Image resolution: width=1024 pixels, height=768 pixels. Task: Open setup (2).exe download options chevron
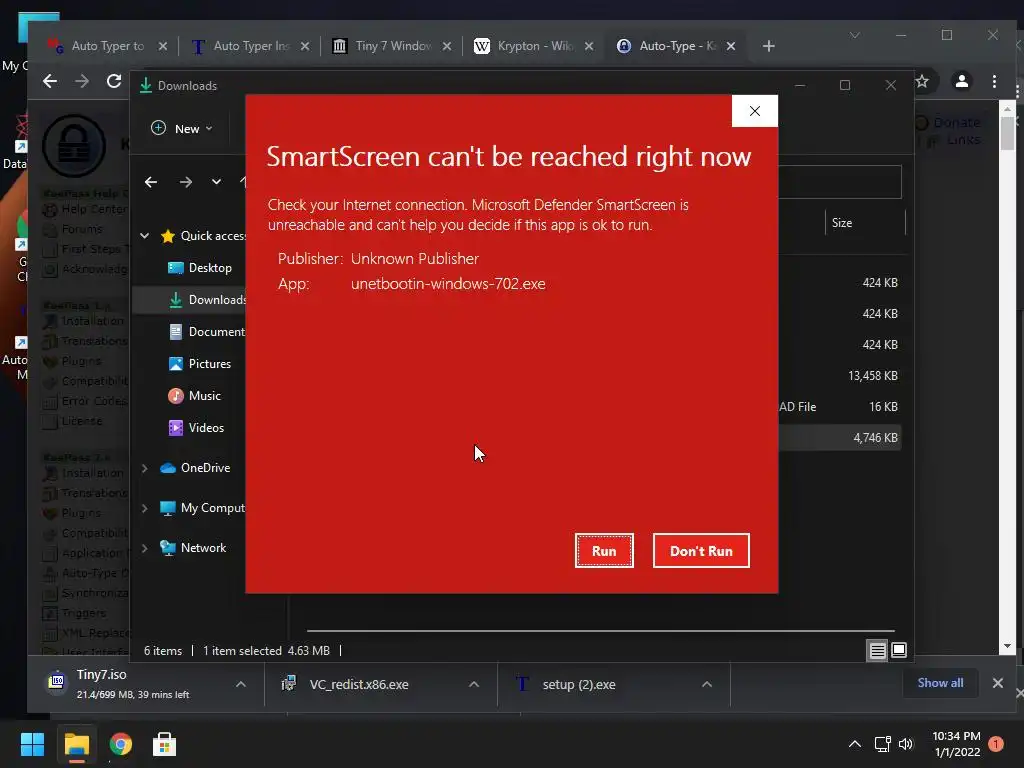(x=707, y=684)
